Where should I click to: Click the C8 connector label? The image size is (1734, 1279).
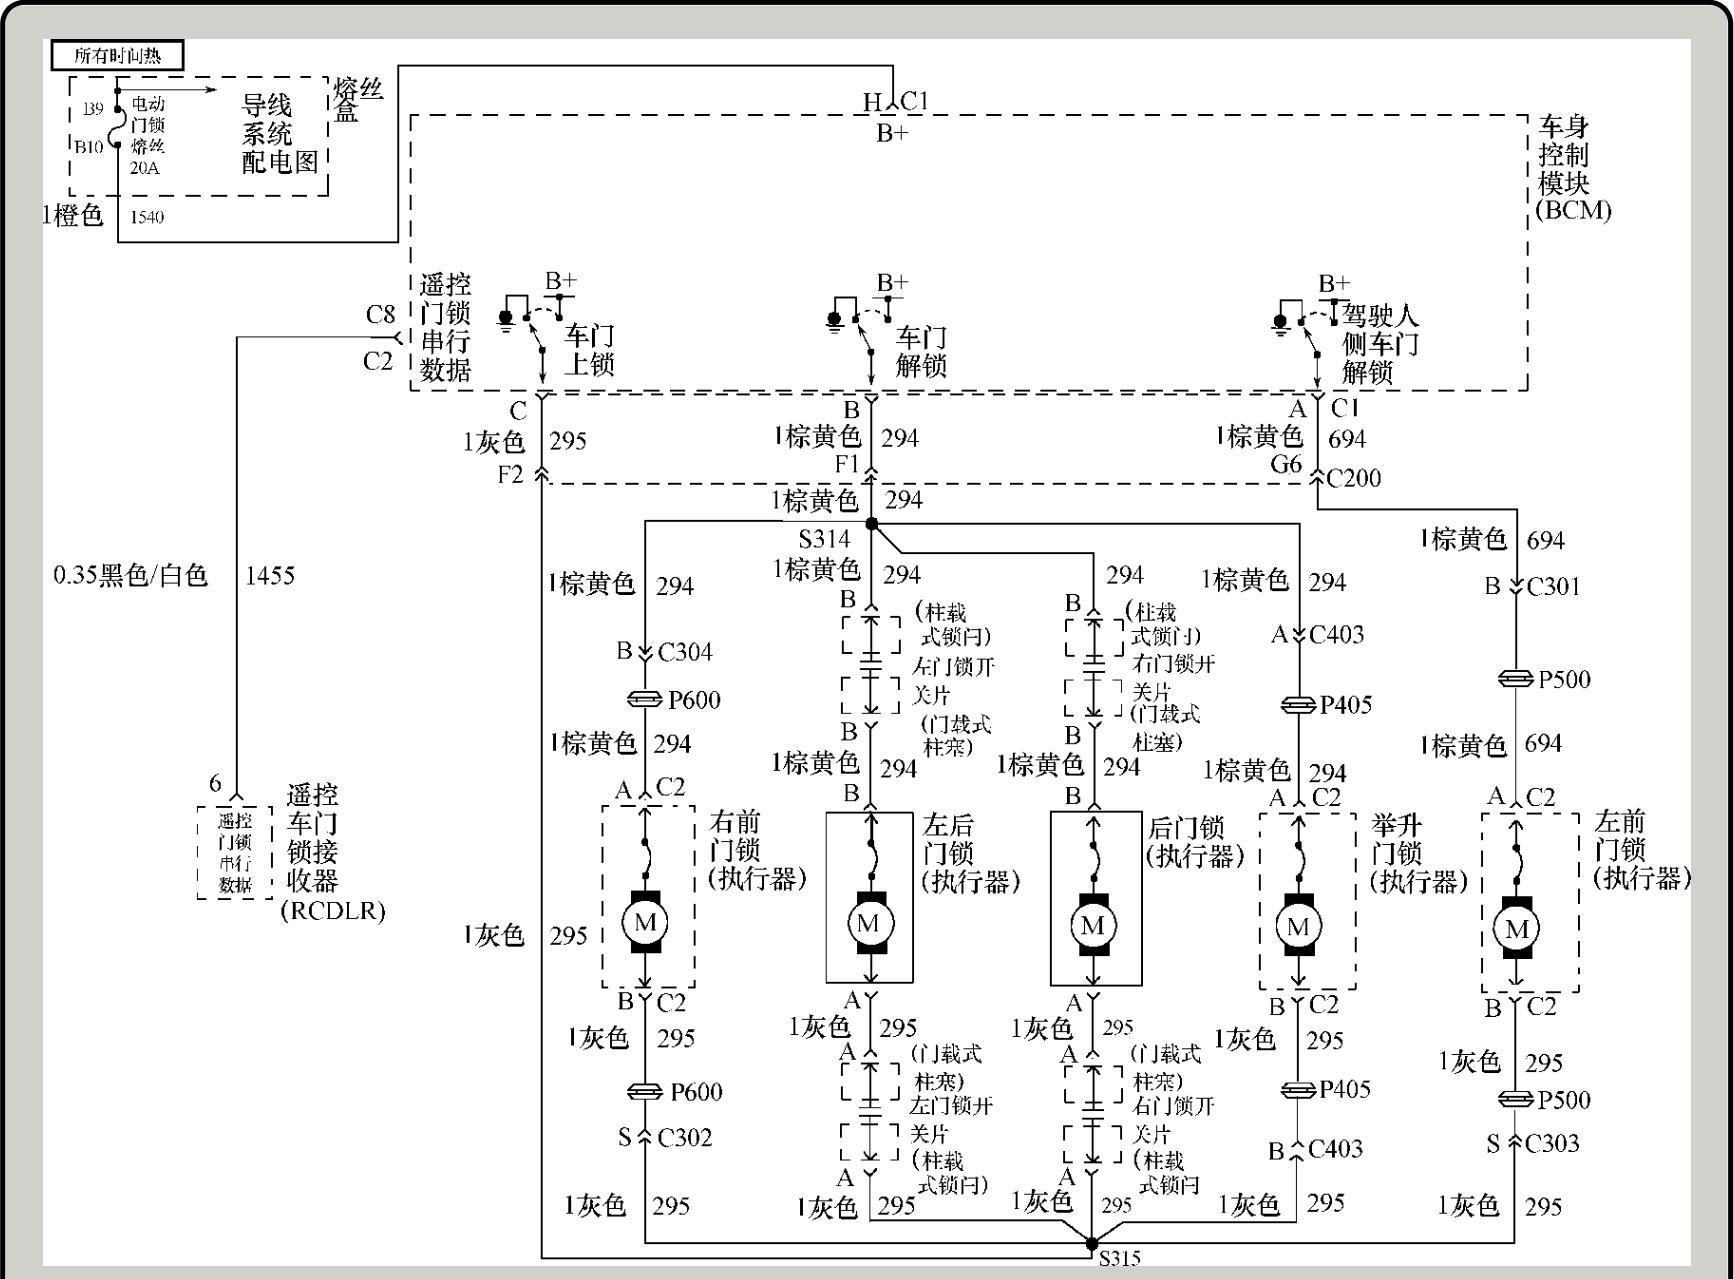380,314
